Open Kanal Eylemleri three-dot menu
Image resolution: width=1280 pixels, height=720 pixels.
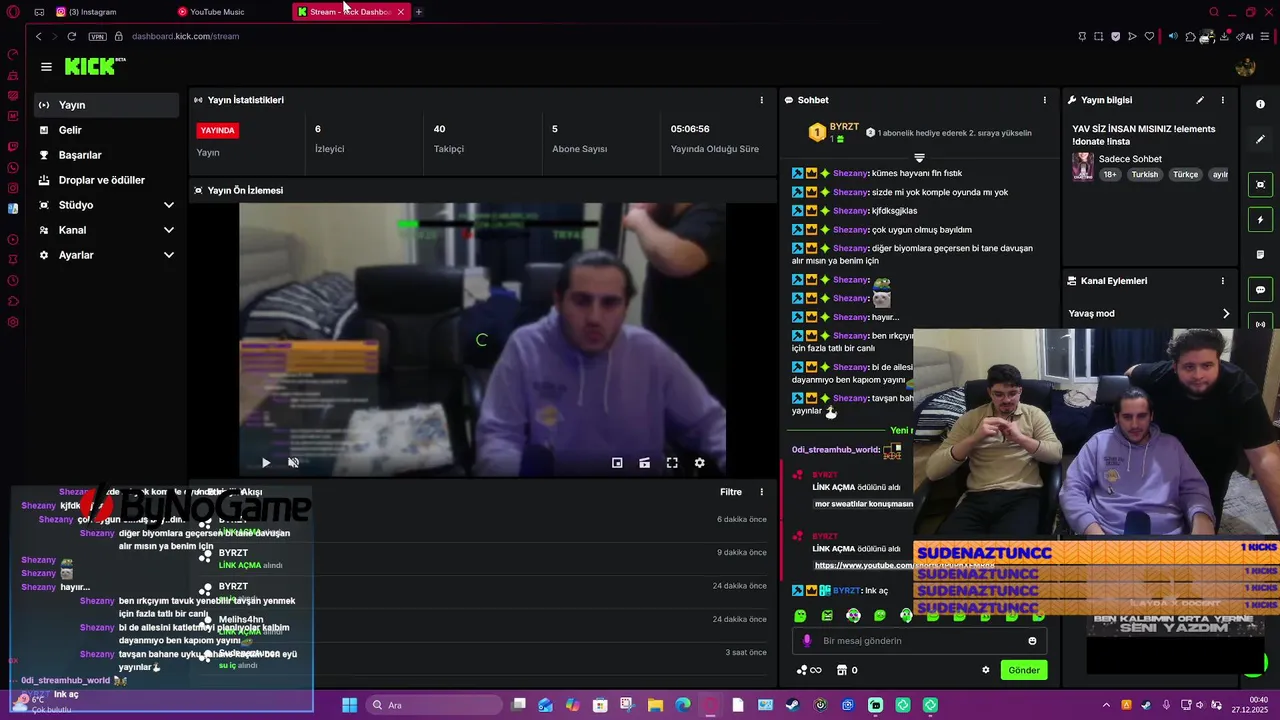[1222, 281]
